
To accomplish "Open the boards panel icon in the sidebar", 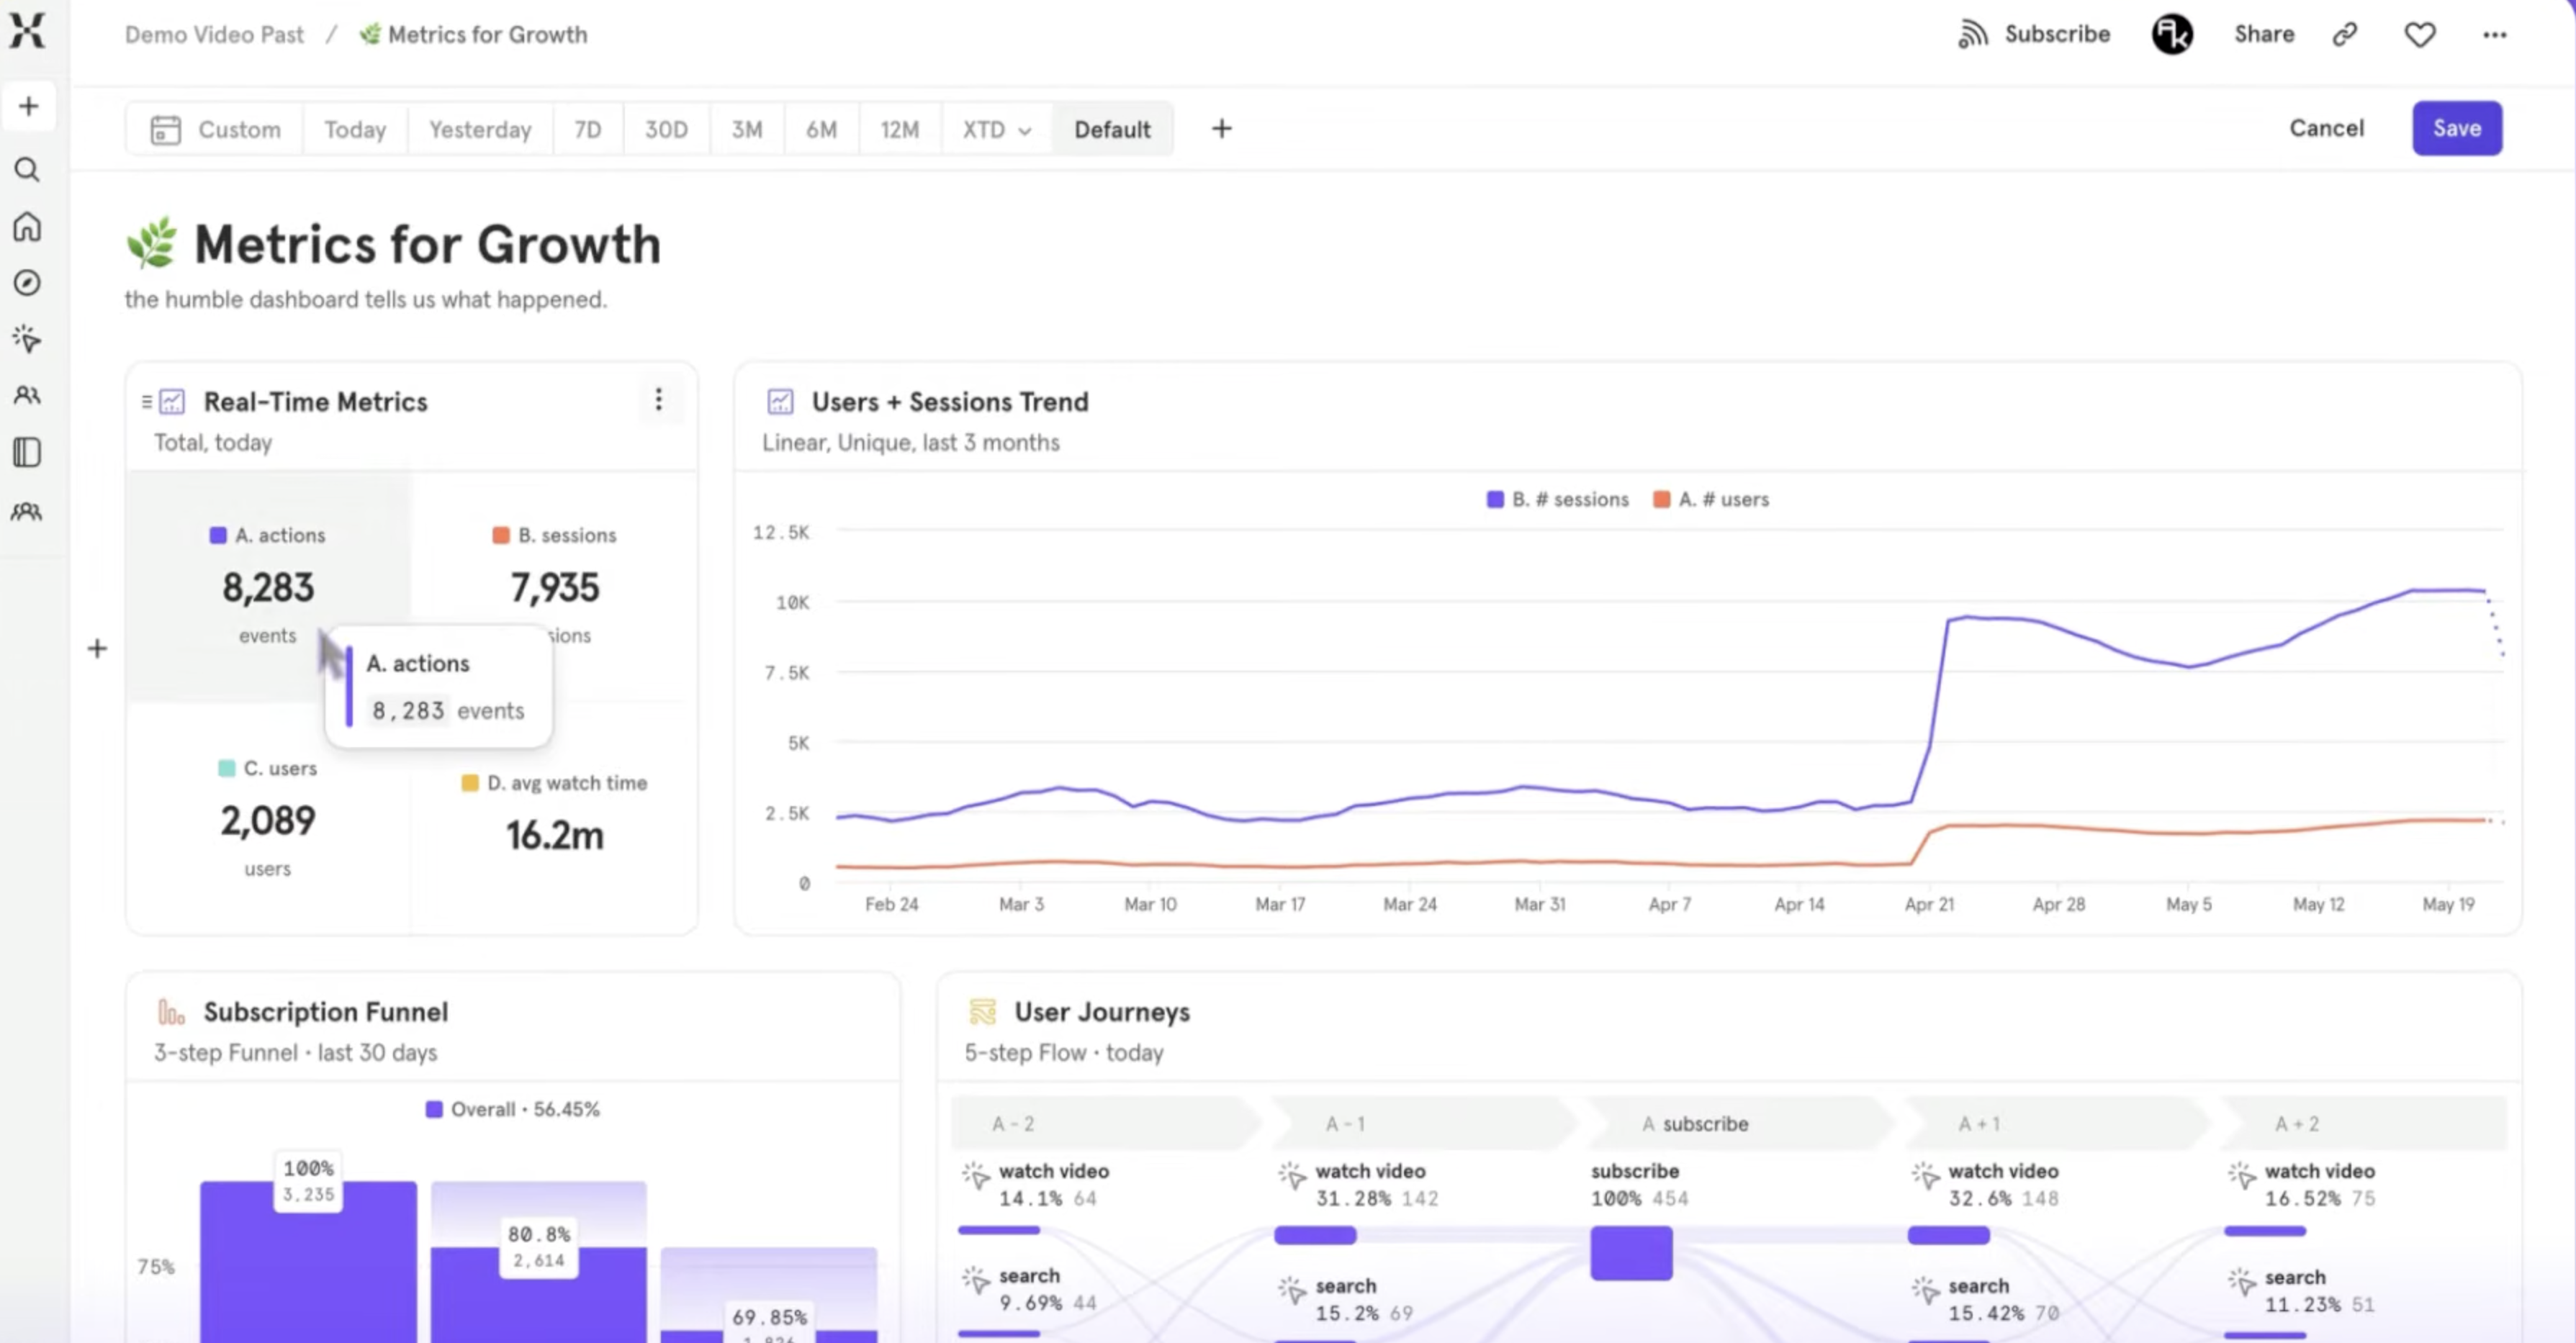I will point(27,453).
